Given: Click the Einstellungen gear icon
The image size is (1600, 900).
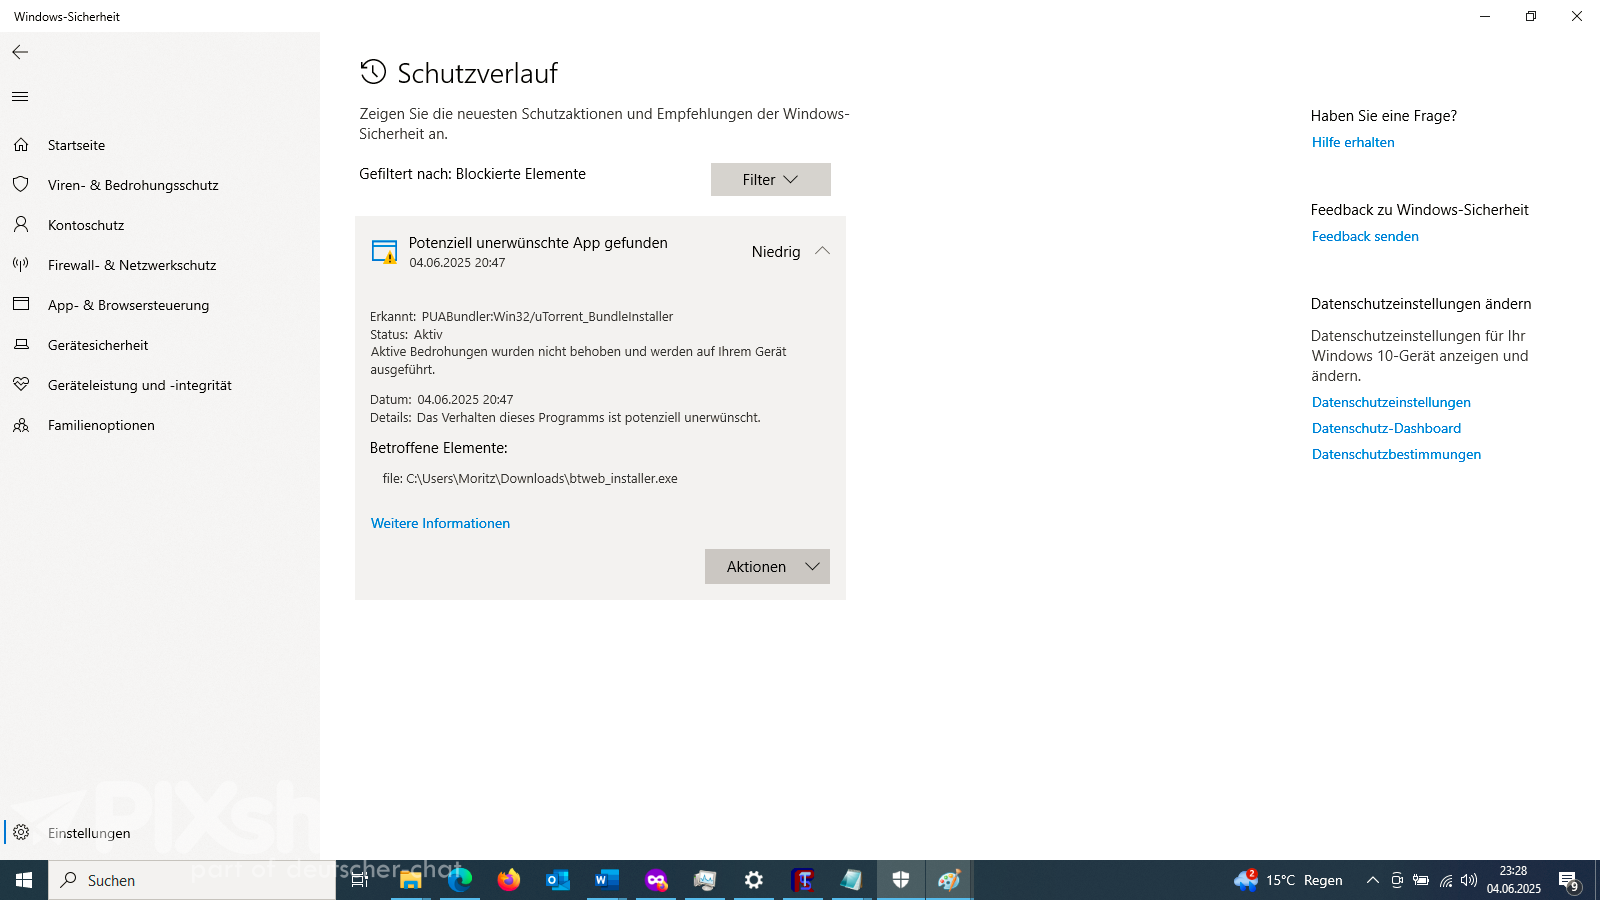Looking at the screenshot, I should pyautogui.click(x=21, y=832).
